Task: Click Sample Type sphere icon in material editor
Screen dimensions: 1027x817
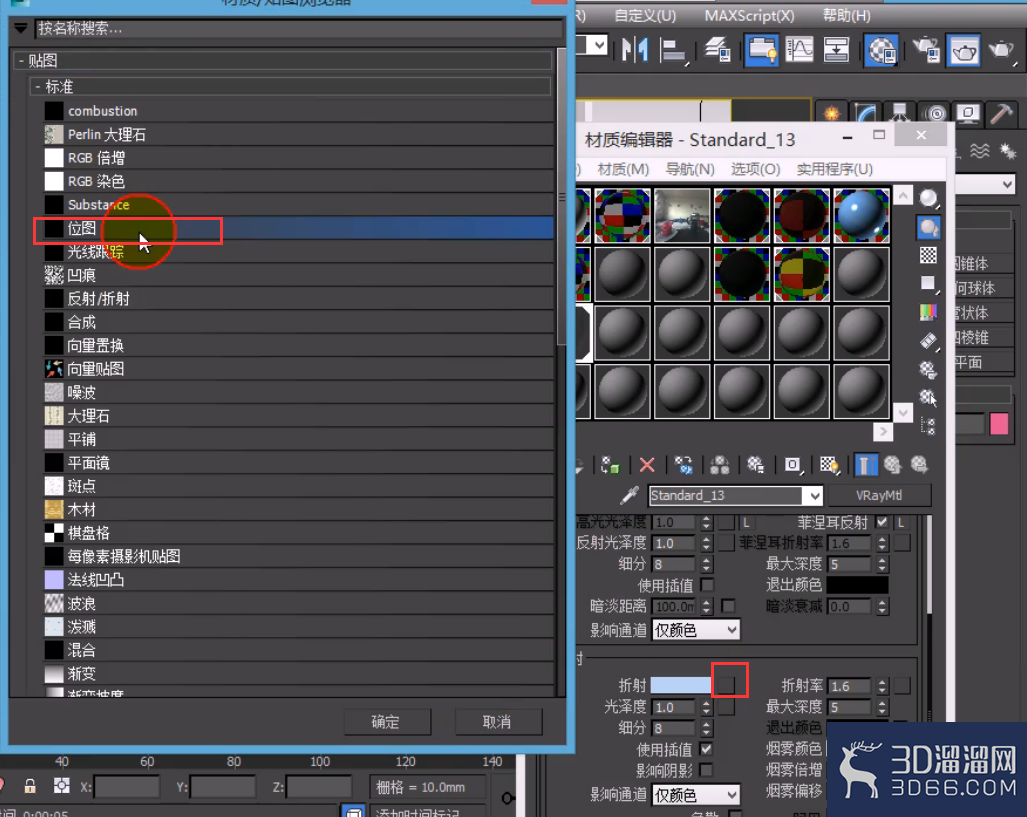Action: pos(929,199)
